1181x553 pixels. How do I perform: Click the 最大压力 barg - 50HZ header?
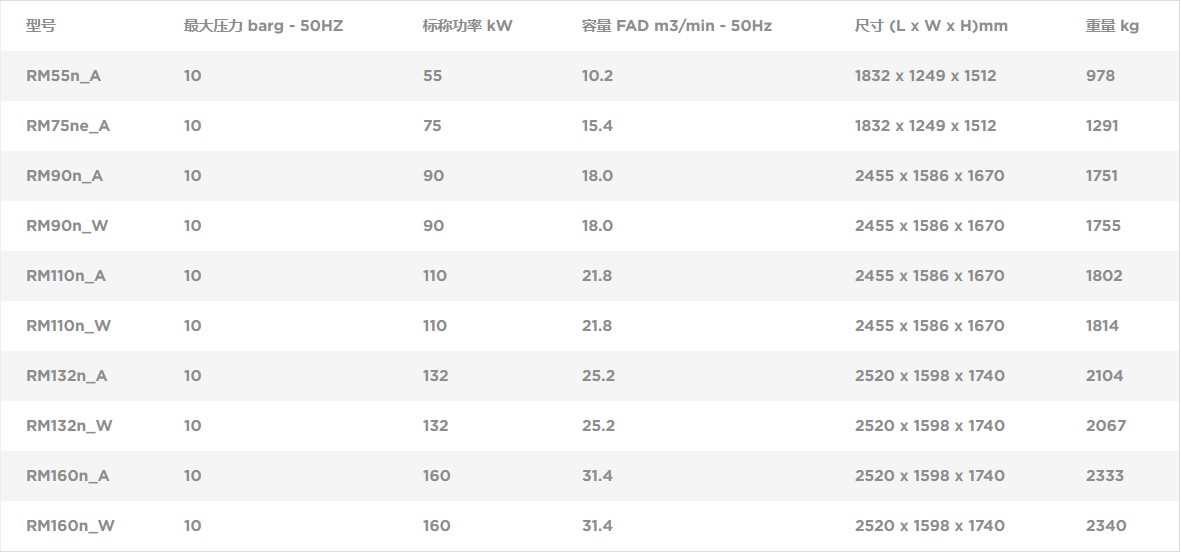[x=264, y=26]
